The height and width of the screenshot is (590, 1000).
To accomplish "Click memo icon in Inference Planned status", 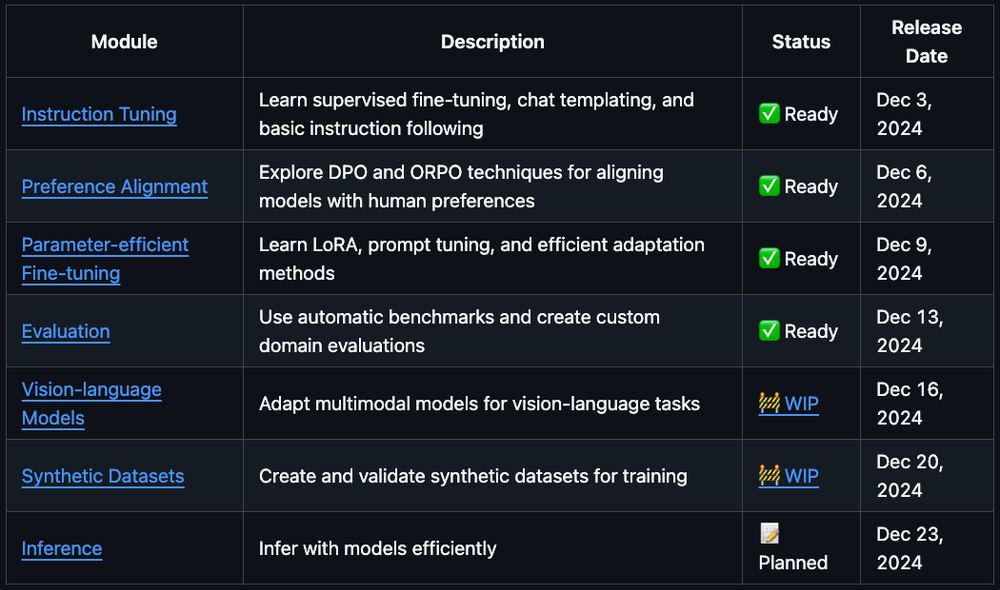I will [x=769, y=533].
